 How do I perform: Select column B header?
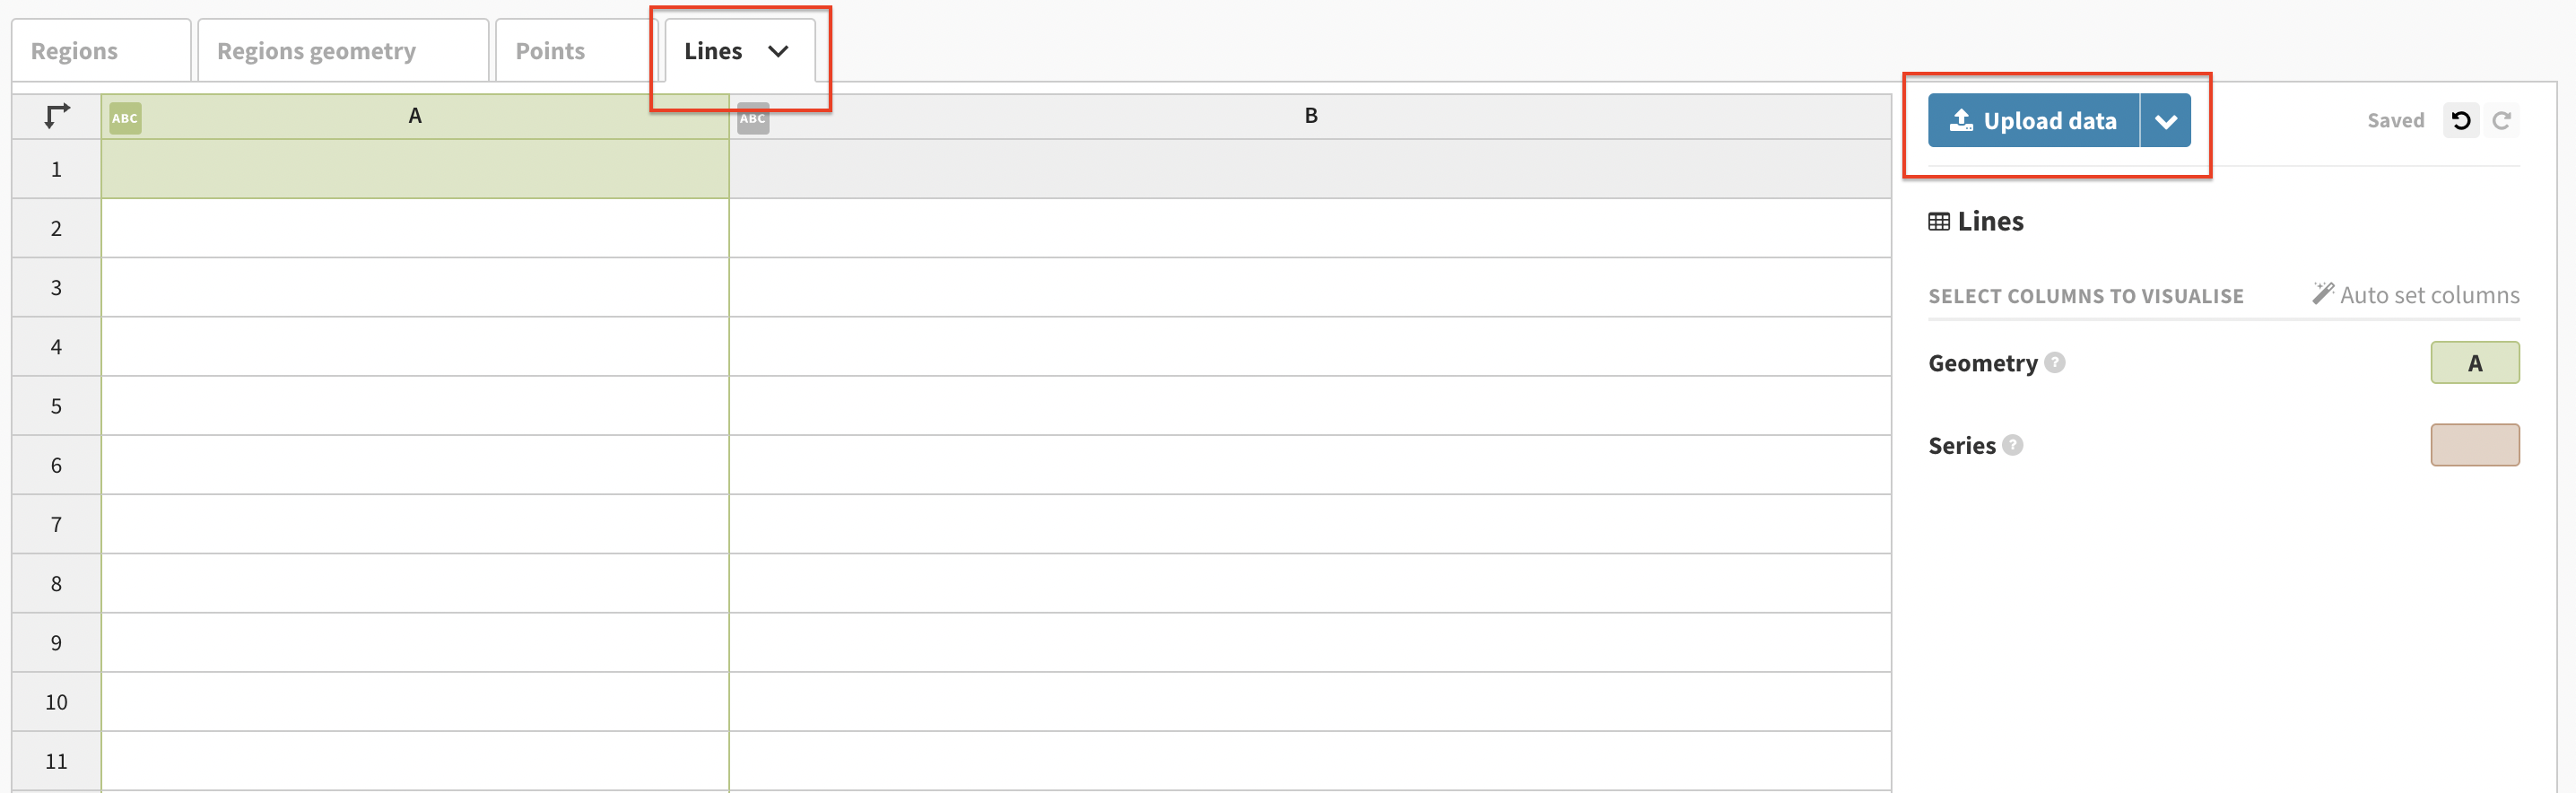point(1310,116)
